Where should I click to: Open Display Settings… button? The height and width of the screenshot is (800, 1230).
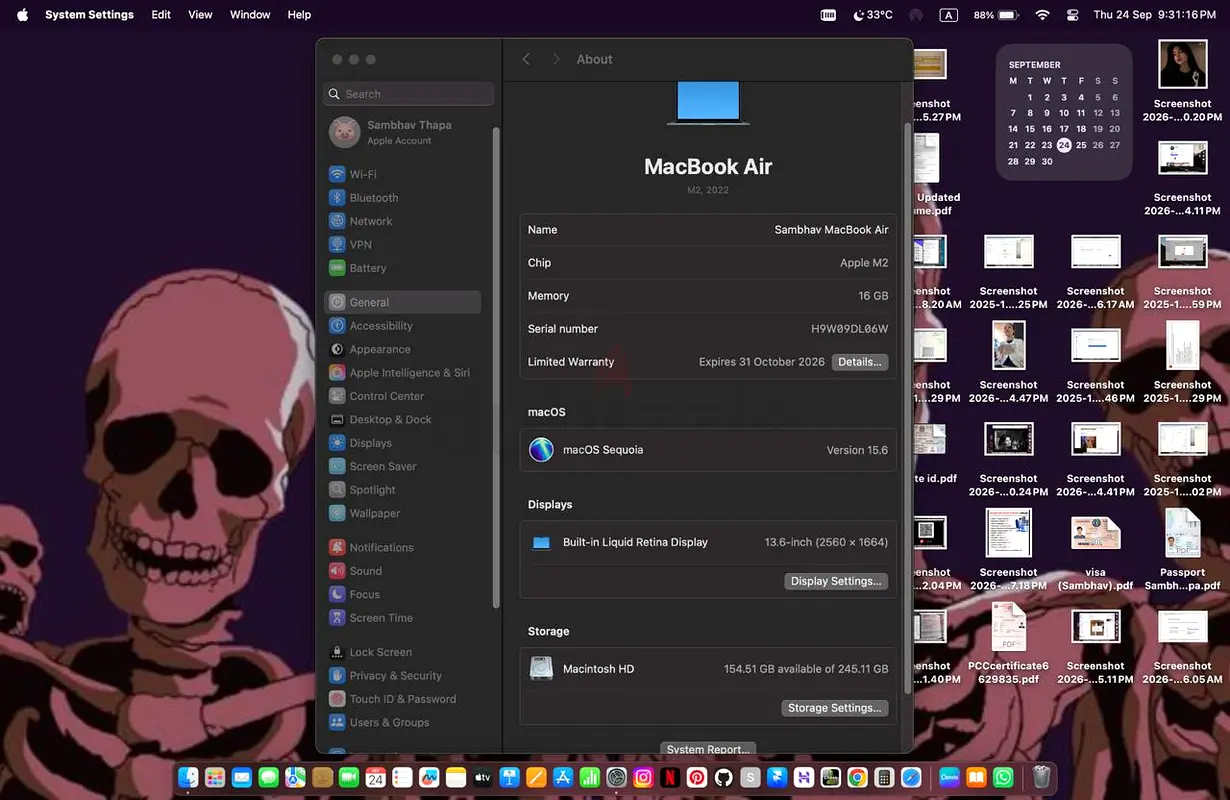[836, 581]
